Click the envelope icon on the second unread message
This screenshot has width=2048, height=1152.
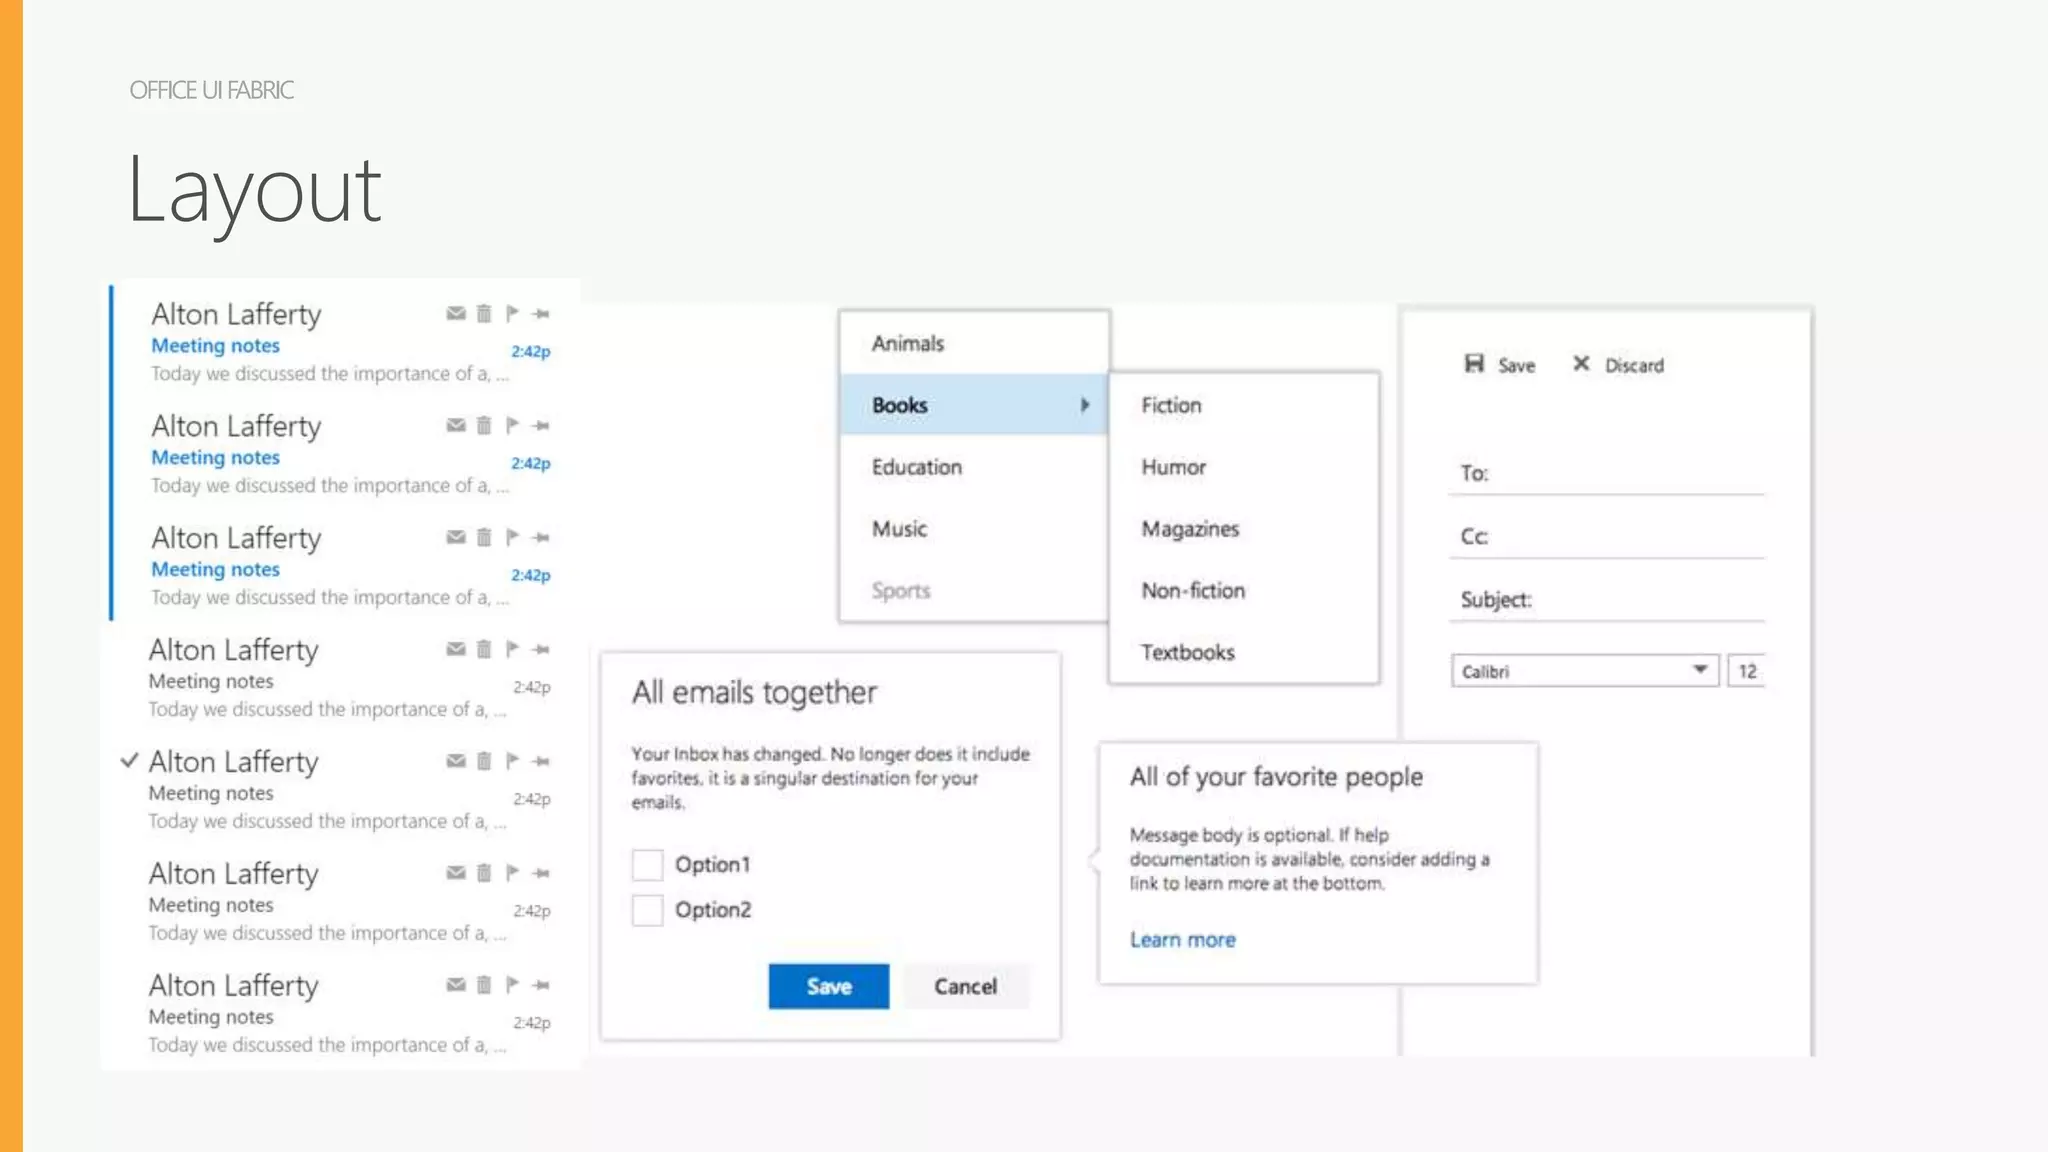coord(456,426)
